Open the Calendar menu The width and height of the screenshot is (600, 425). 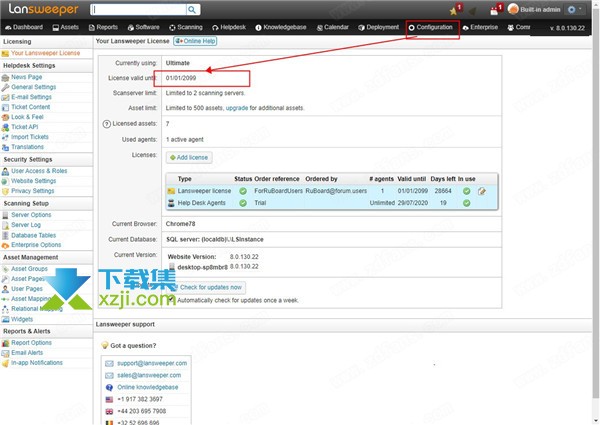[x=333, y=27]
